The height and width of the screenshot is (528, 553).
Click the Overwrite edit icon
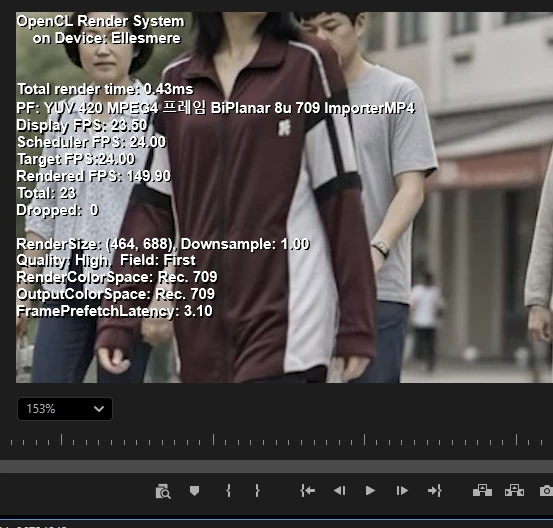514,490
